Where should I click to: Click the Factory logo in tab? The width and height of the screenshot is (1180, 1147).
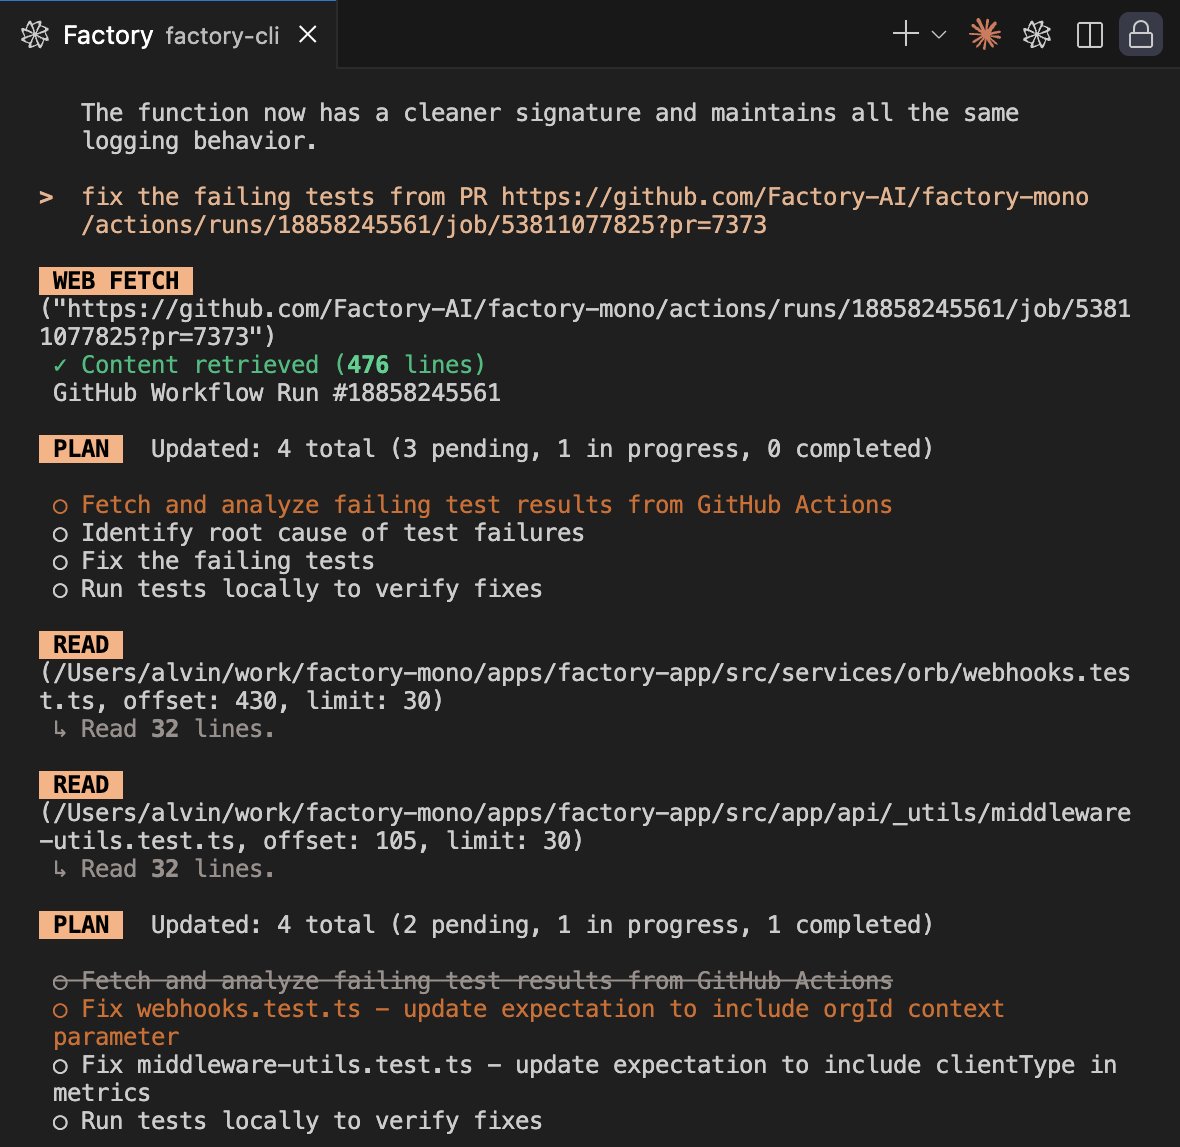tap(35, 35)
